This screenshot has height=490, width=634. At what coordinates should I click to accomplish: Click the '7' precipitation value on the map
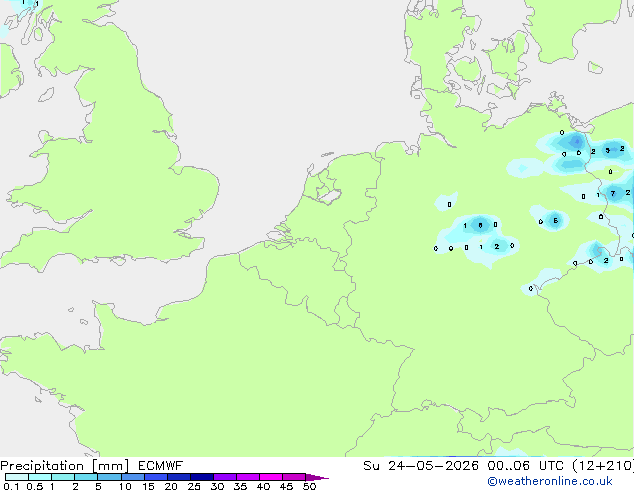613,193
